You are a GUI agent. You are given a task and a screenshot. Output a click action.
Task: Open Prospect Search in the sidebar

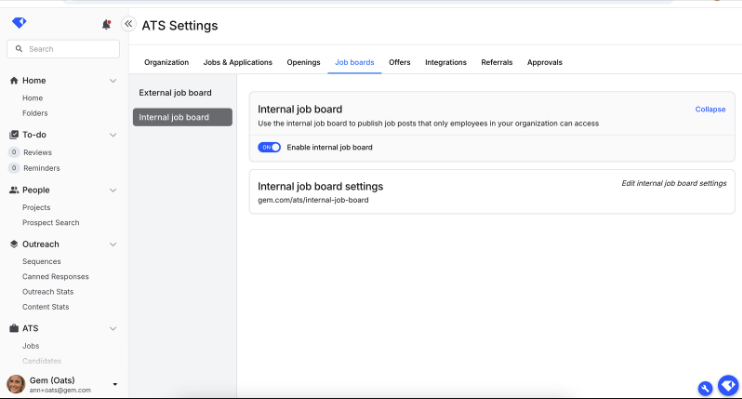tap(51, 222)
